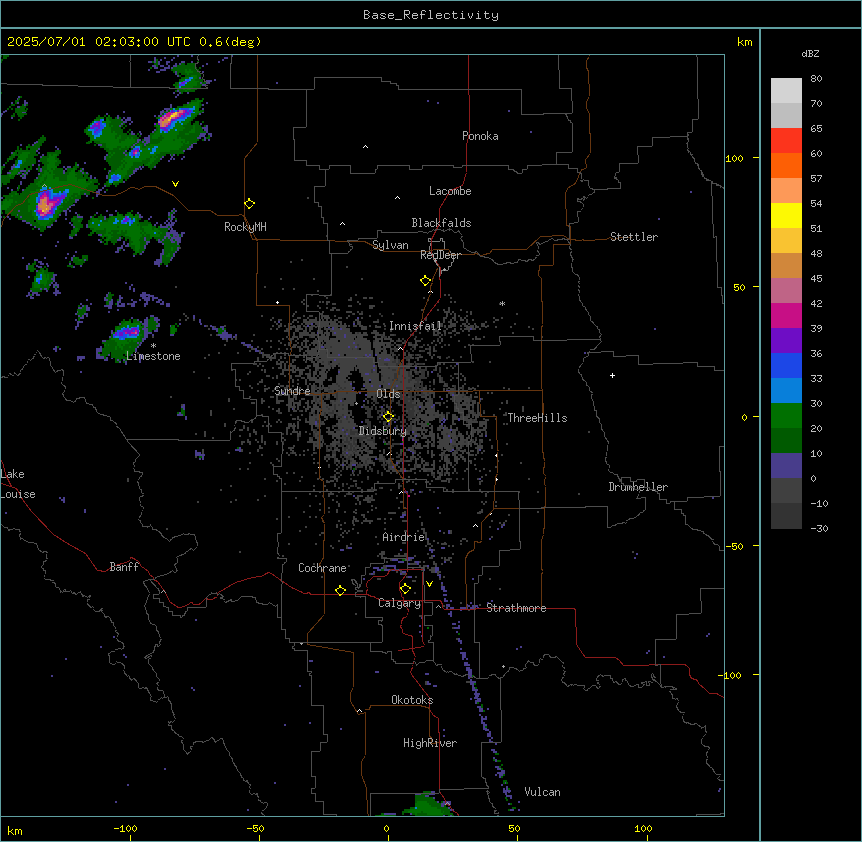862x842 pixels.
Task: Select the Vulcan label
Action: coord(542,792)
